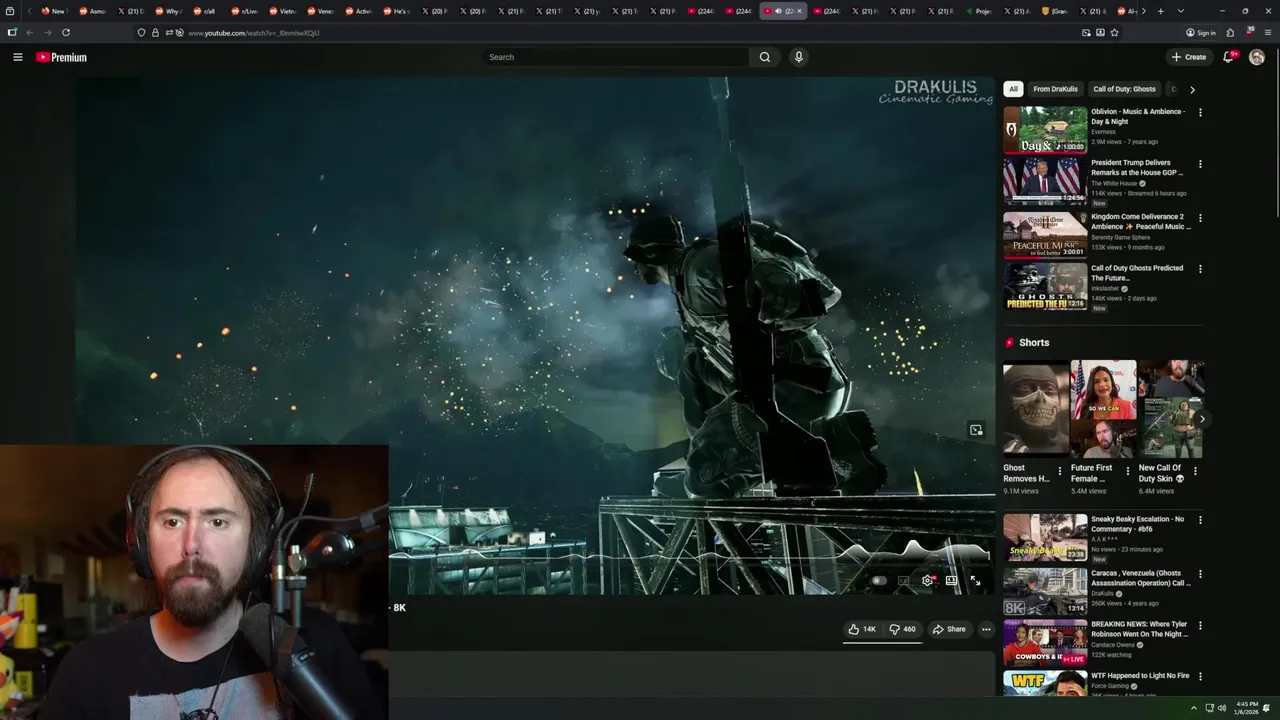Open options for Sneaky Beaky Escalation video
1280x720 pixels.
(x=1200, y=520)
